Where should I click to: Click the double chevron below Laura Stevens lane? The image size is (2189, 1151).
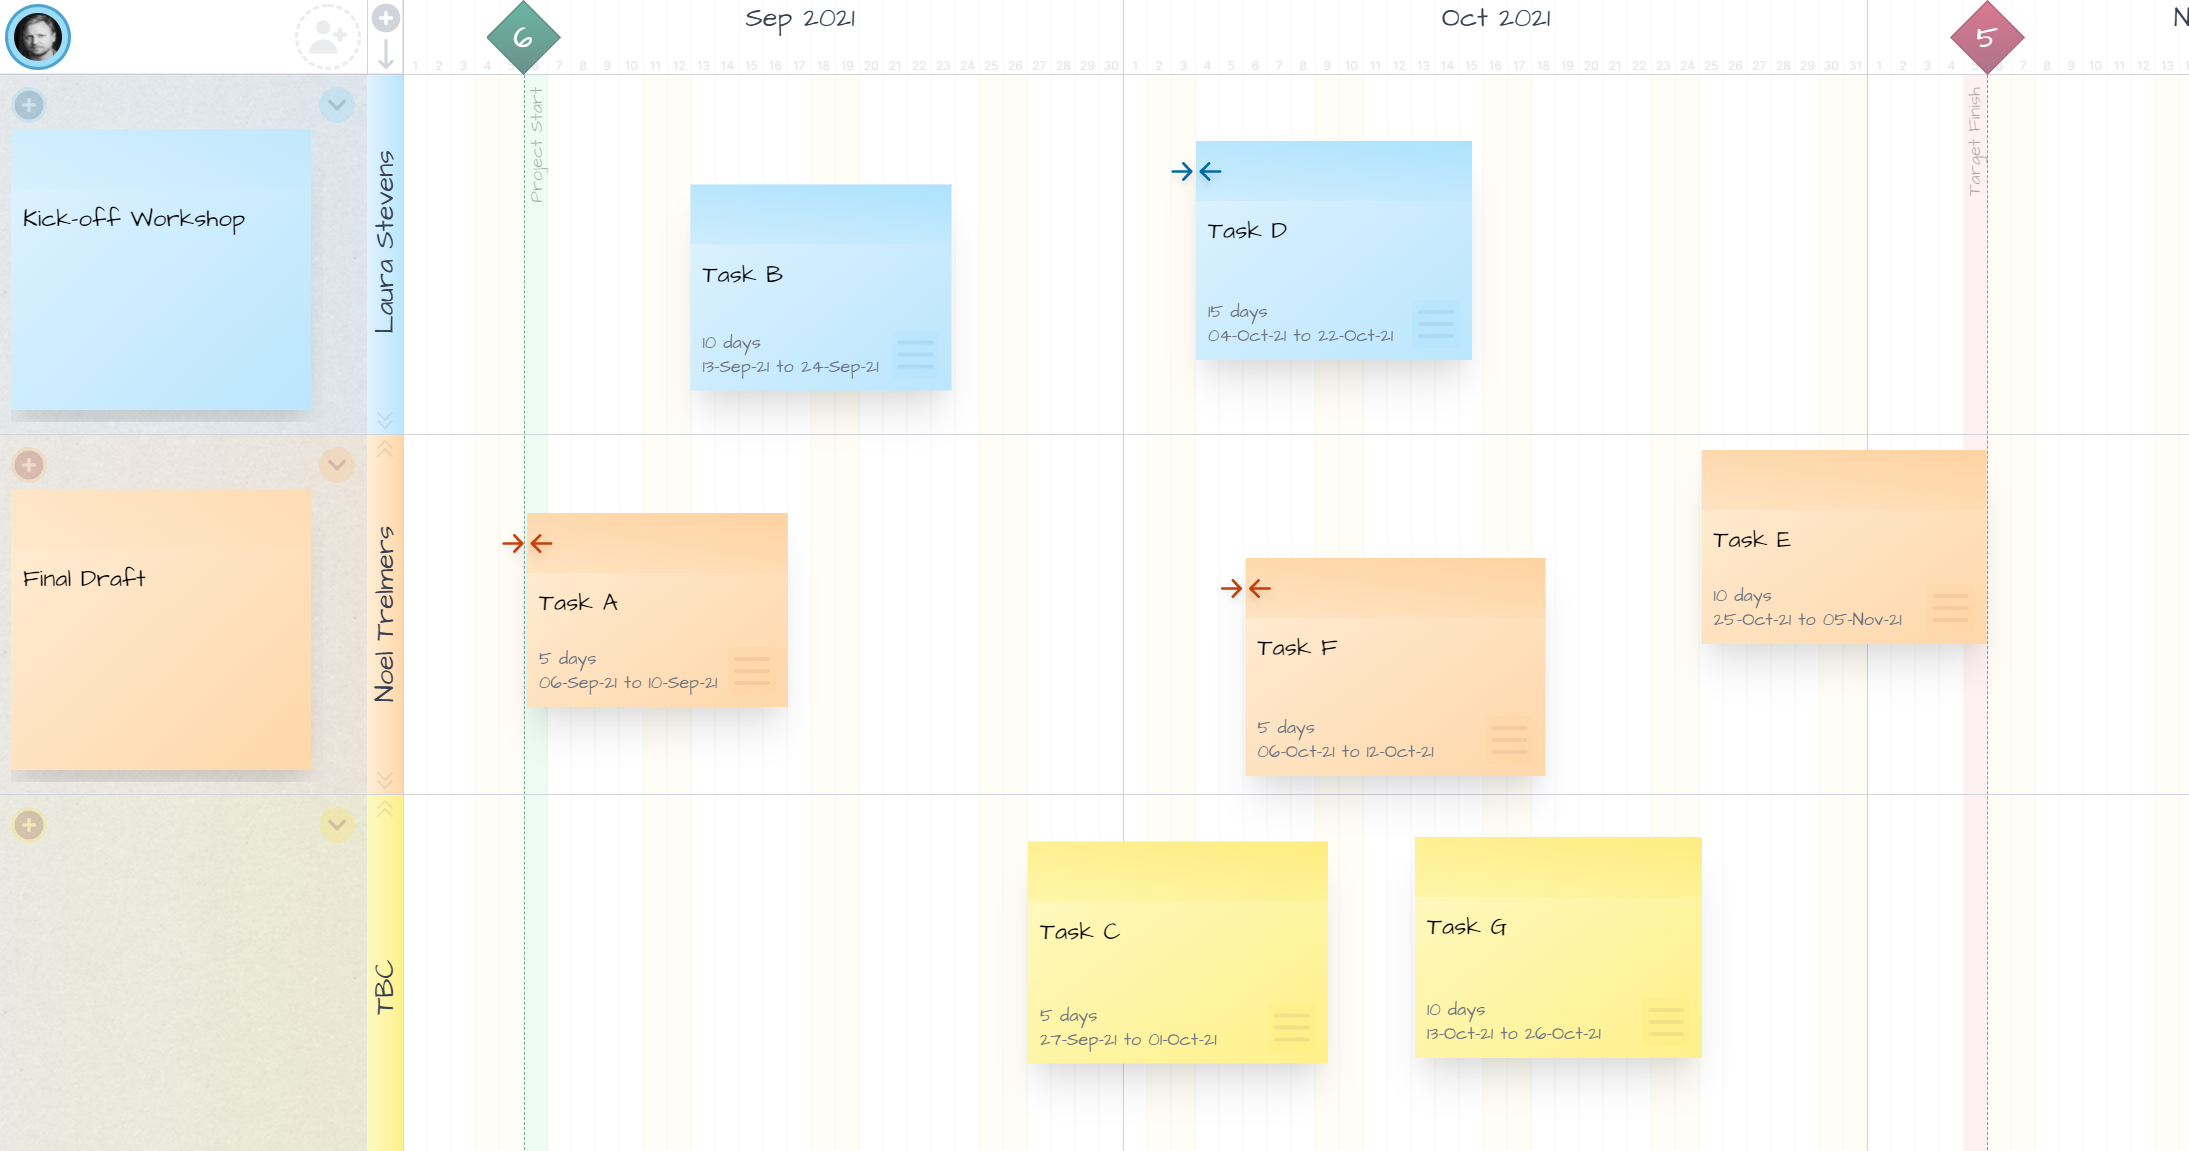(x=386, y=418)
